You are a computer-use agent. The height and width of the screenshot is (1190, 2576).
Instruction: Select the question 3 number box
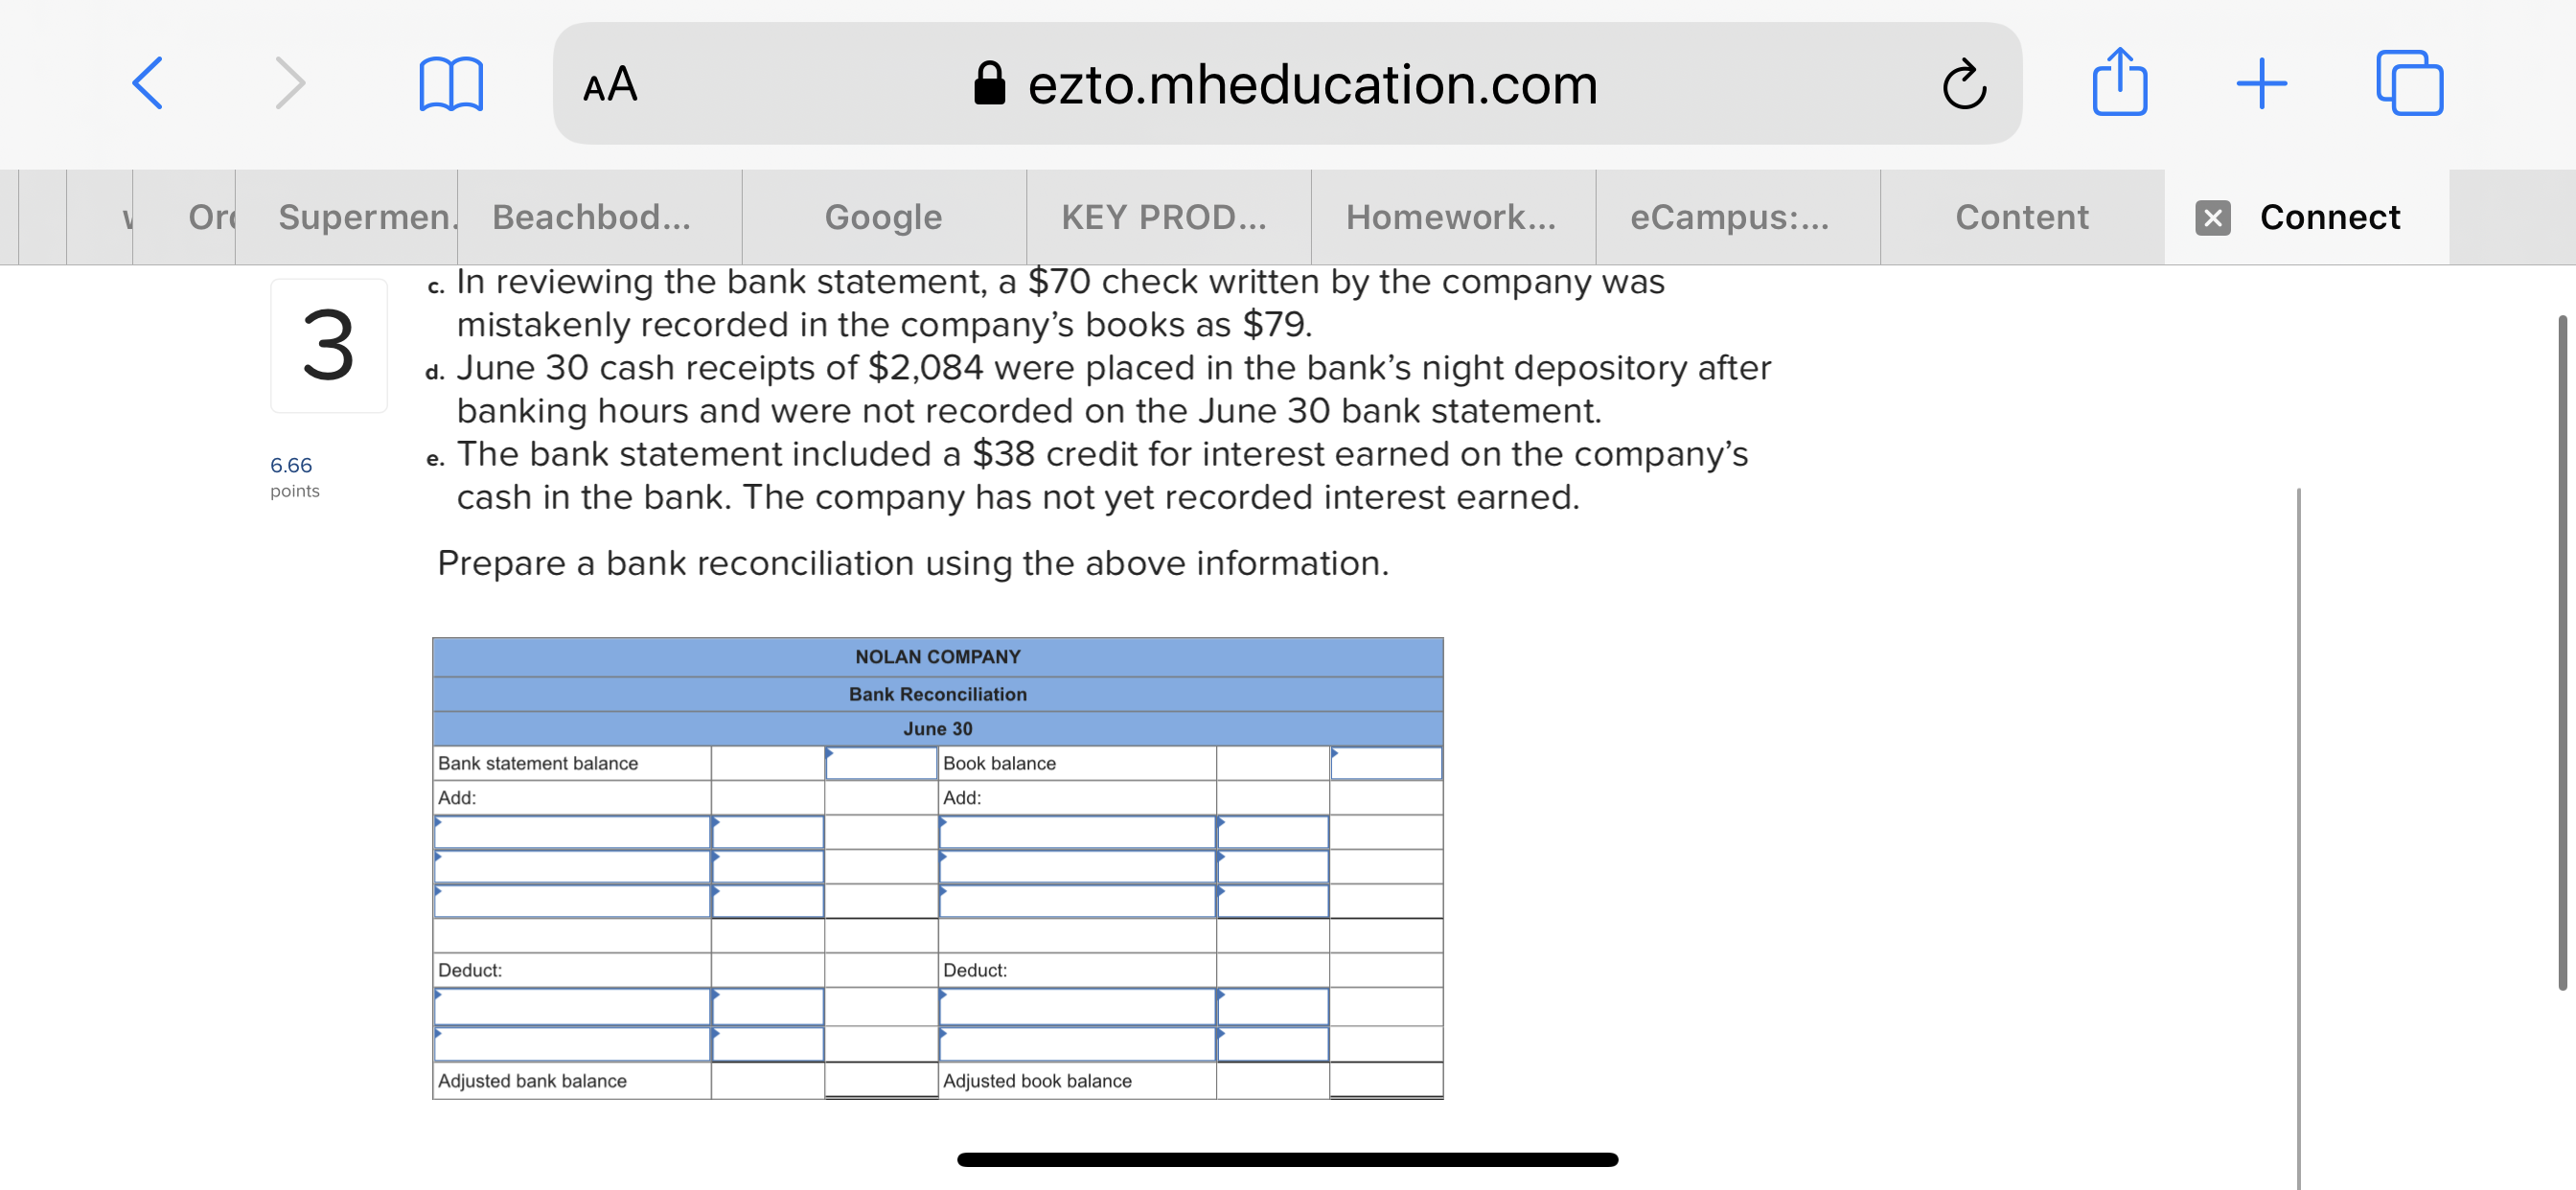(328, 346)
